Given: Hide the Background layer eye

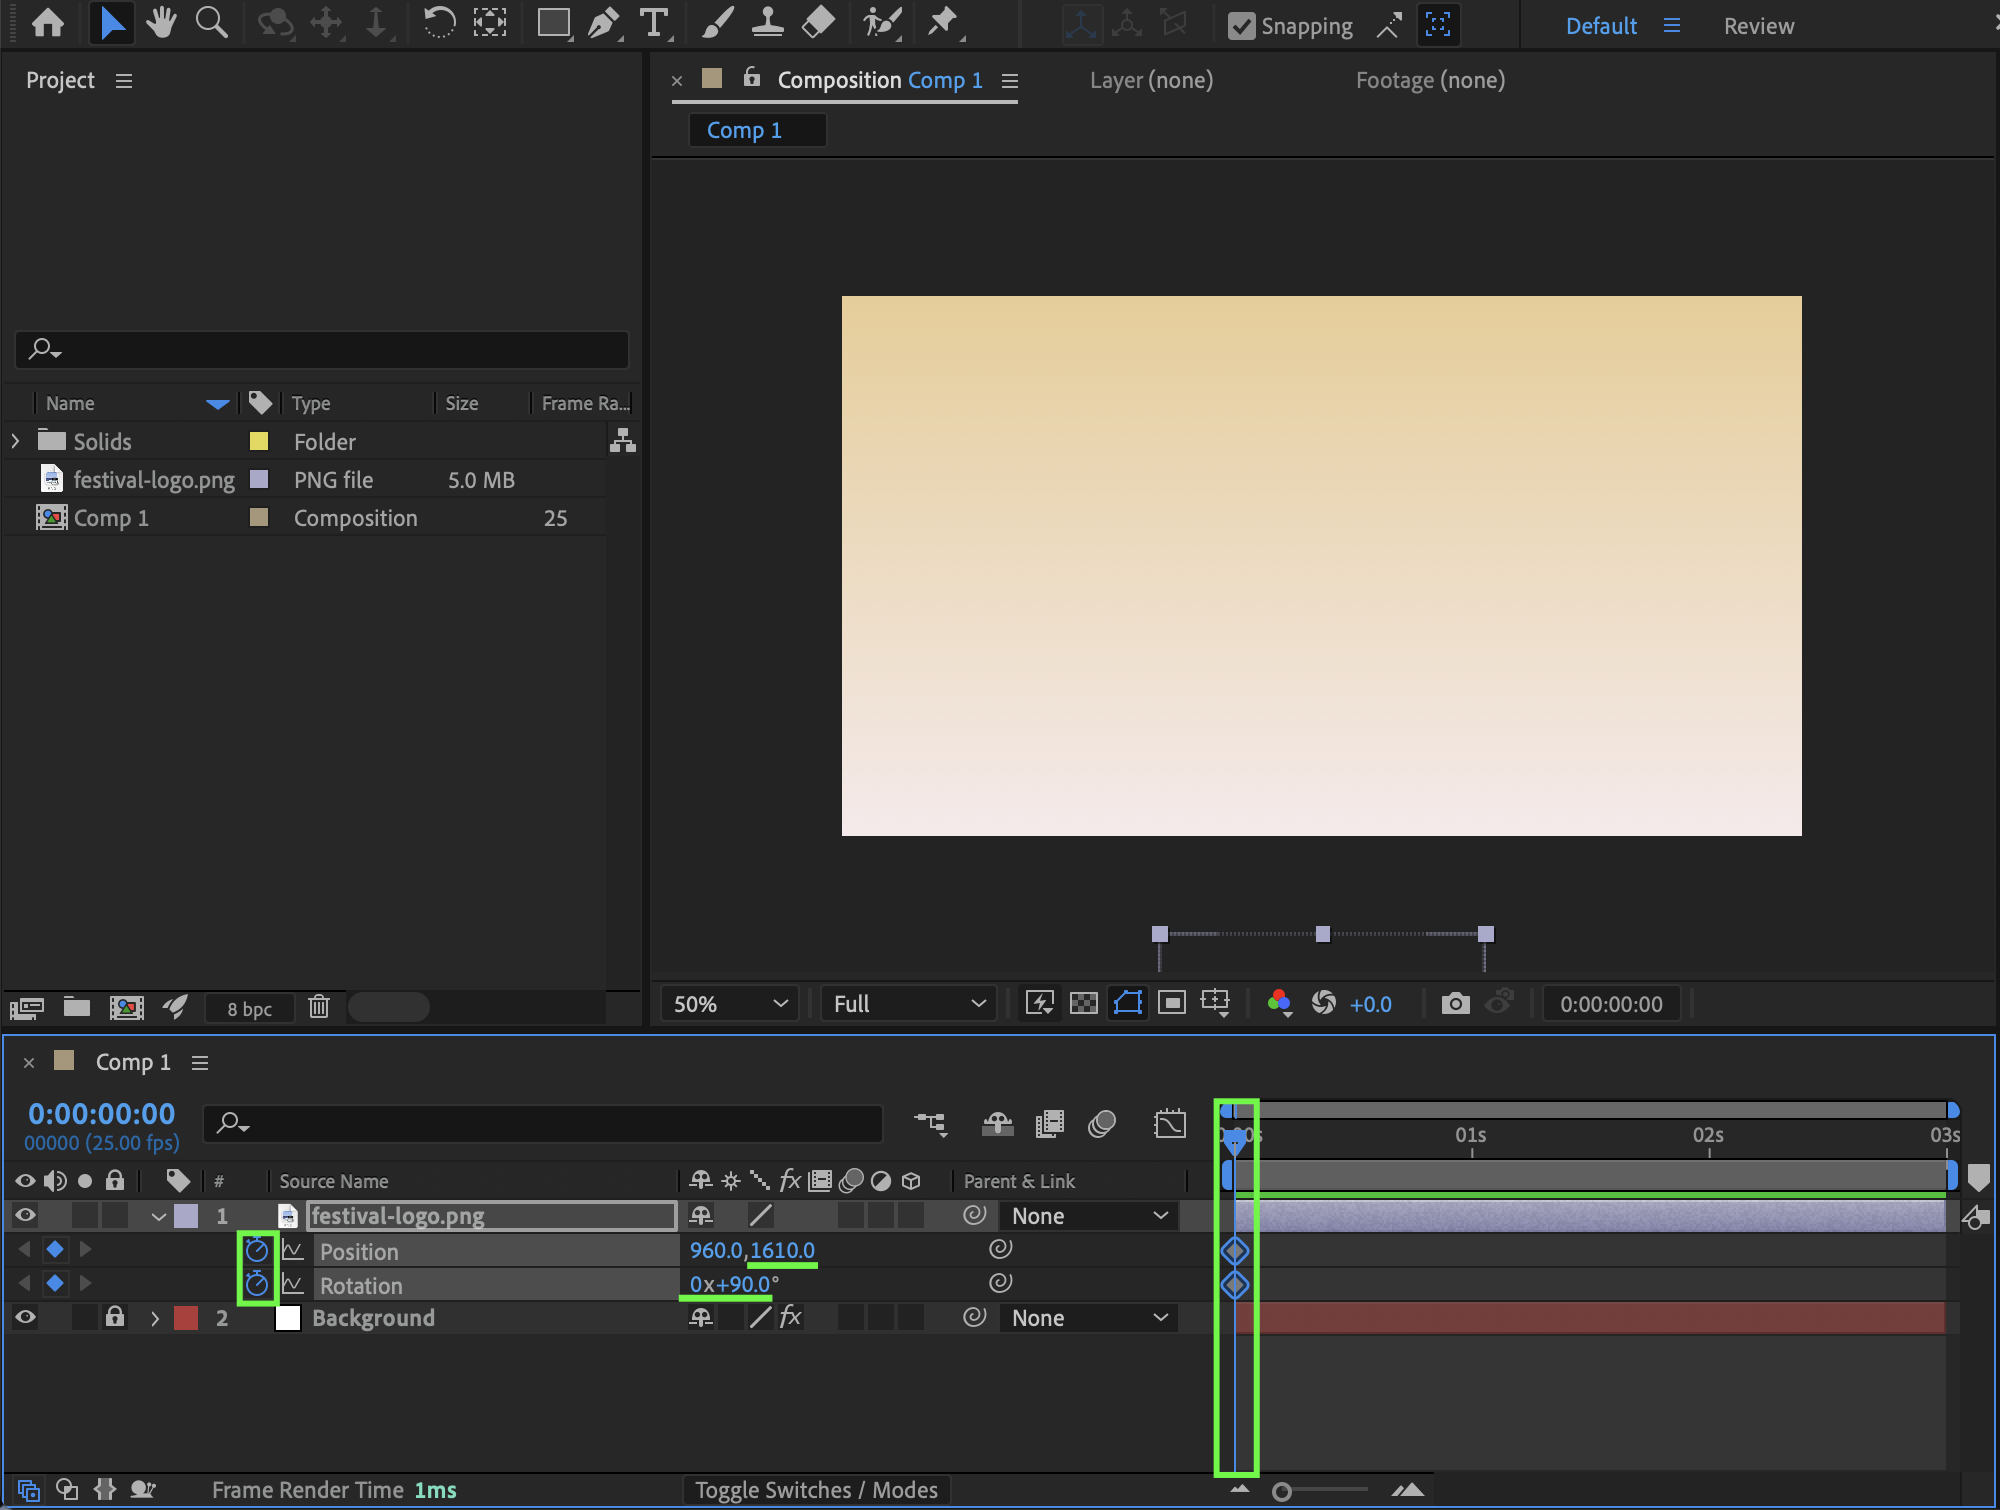Looking at the screenshot, I should [x=26, y=1318].
